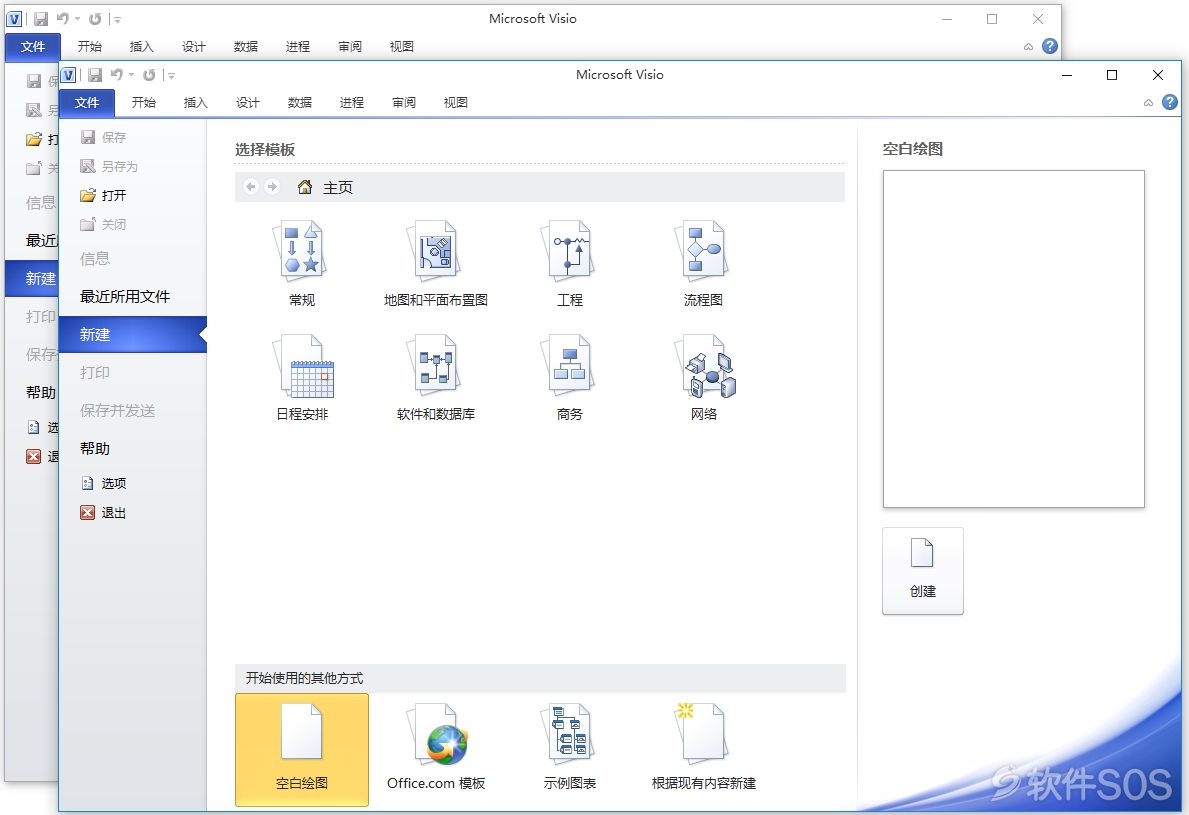Click undo icon in front window toolbar

click(x=117, y=74)
